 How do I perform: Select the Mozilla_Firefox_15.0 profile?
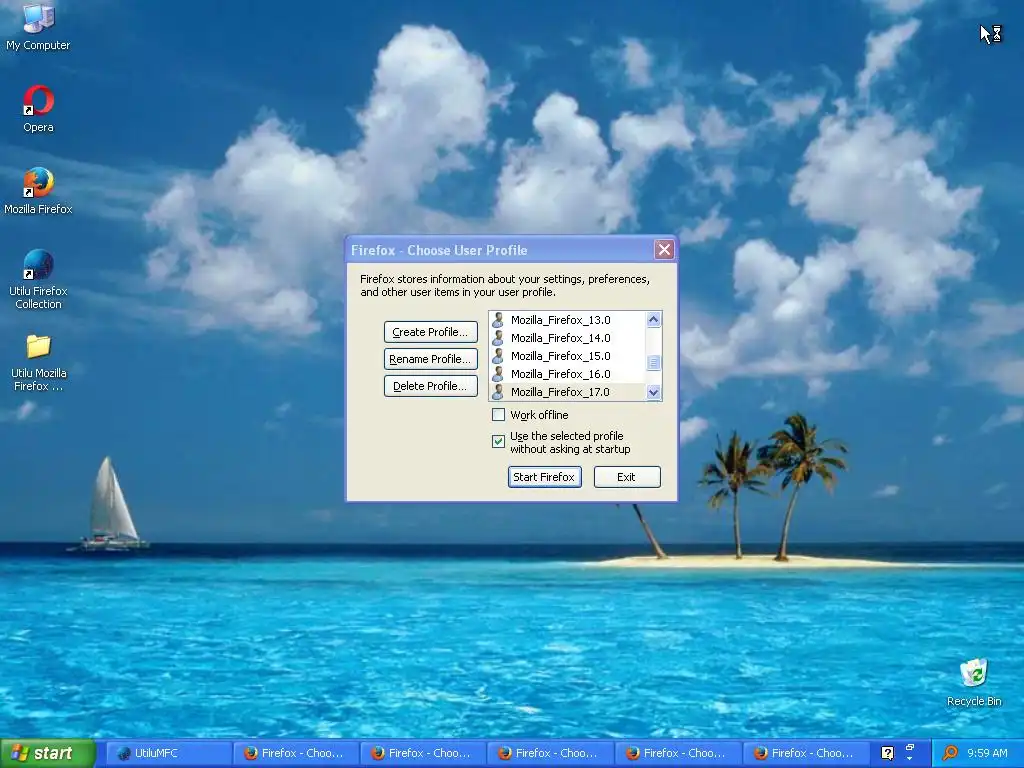[x=567, y=356]
